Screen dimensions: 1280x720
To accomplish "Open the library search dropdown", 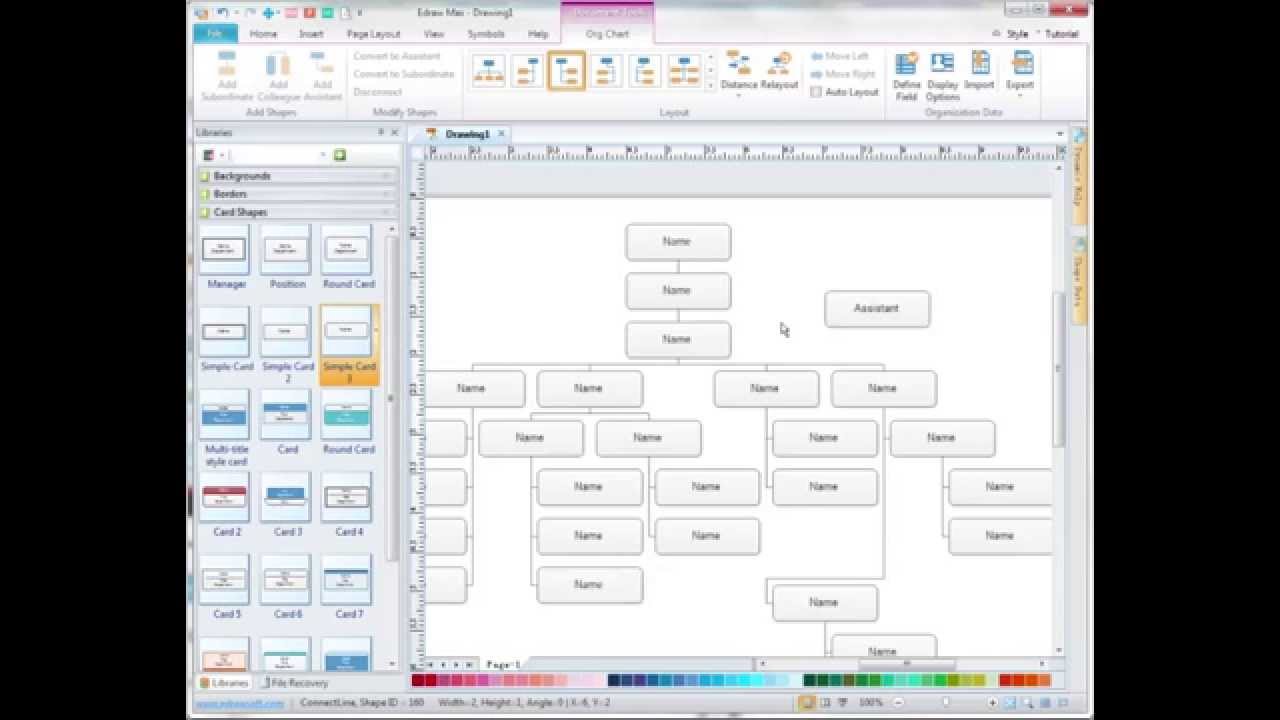I will [x=323, y=155].
